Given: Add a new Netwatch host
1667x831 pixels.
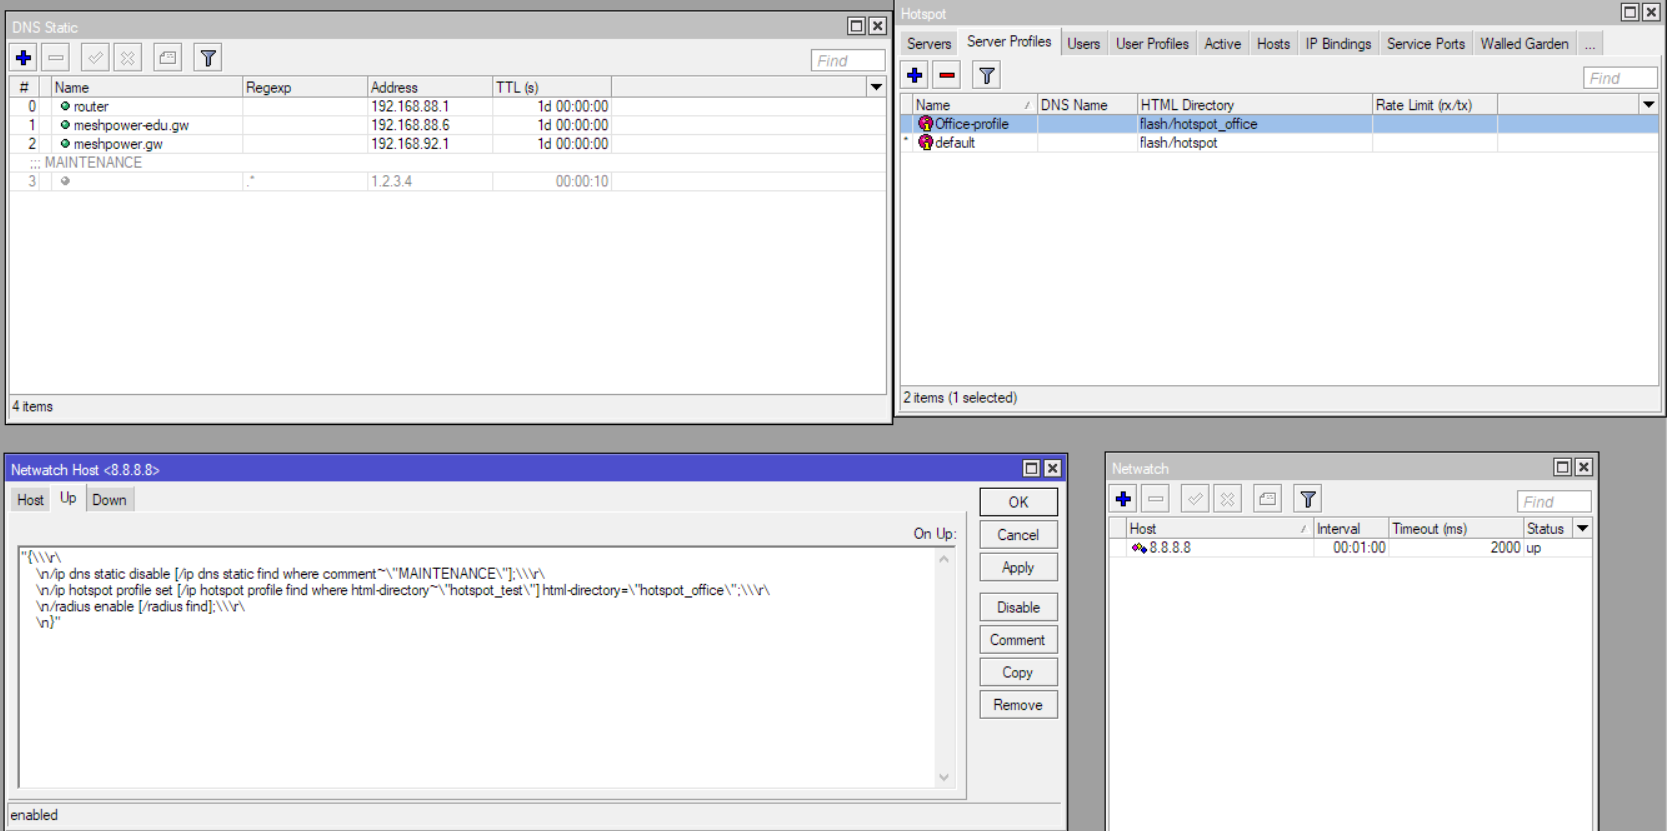Looking at the screenshot, I should [1123, 499].
